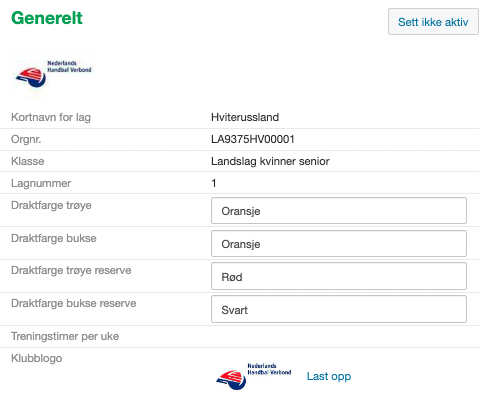Select the Nederlands Handbal Verbond logo at top
This screenshot has height=396, width=484.
(53, 73)
